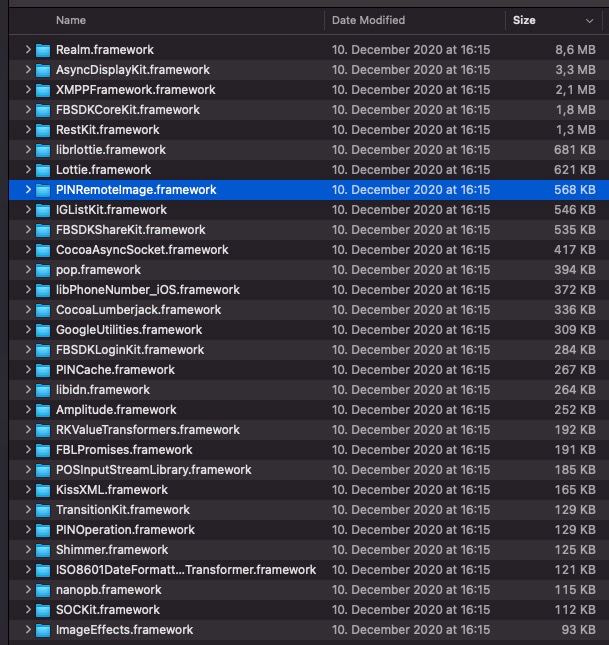Expand the Realm.framework folder

point(28,50)
